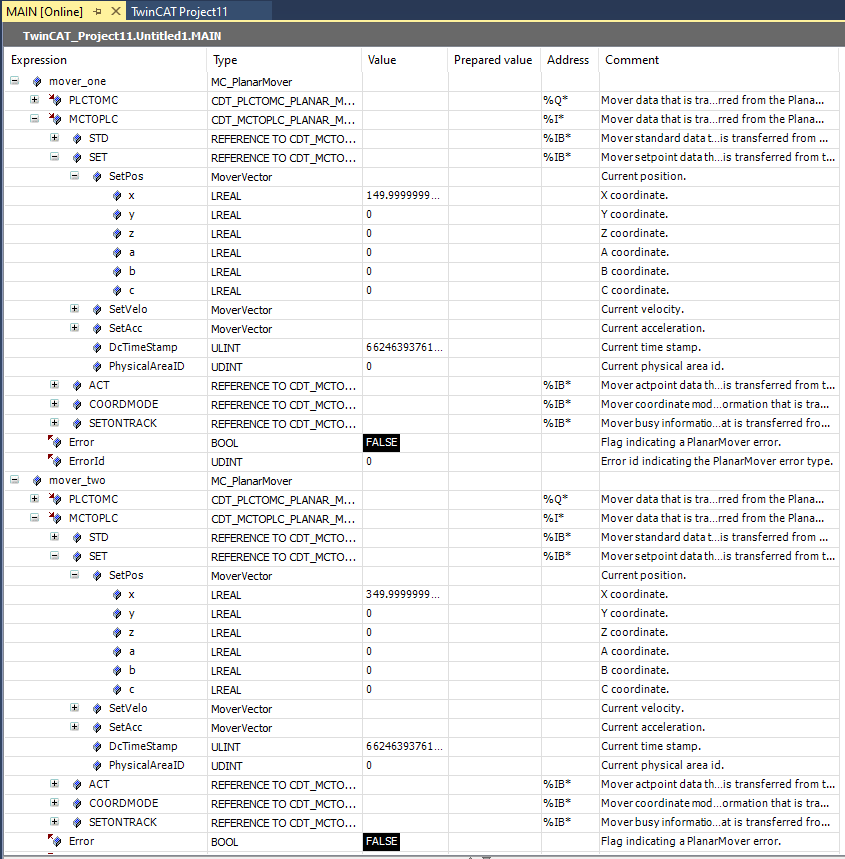Viewport: 845px width, 859px height.
Task: Click PLCTOMC icon under mover_one
Action: [x=55, y=100]
